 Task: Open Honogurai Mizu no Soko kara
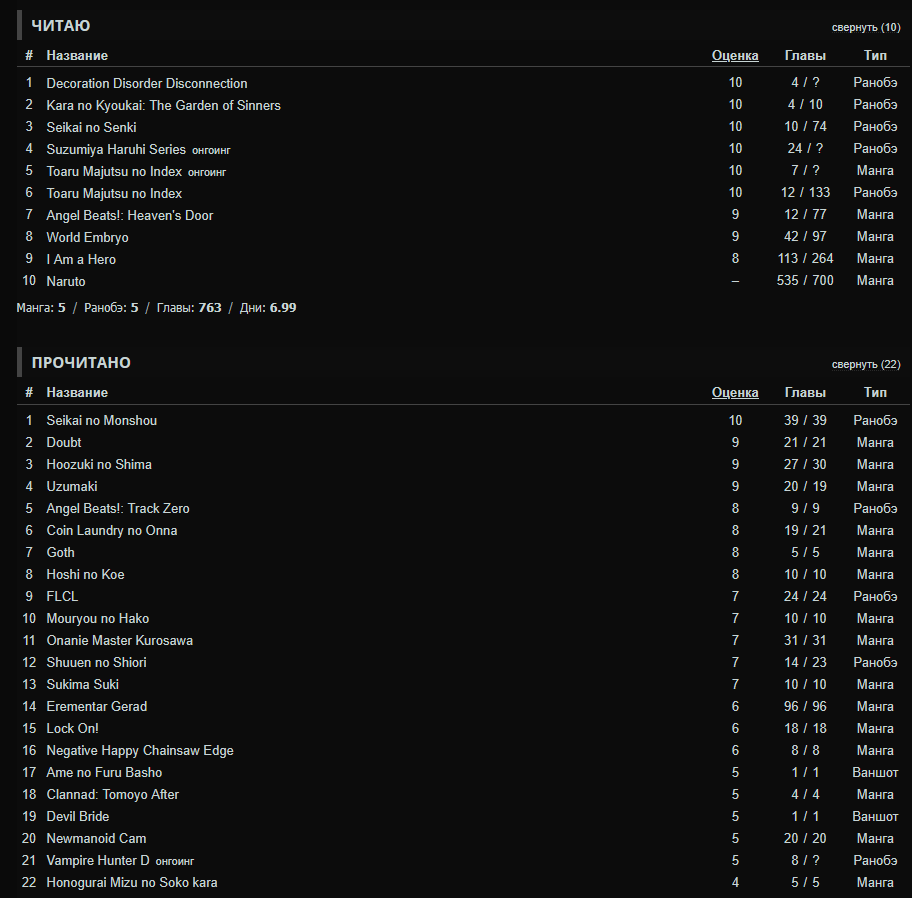(x=131, y=883)
